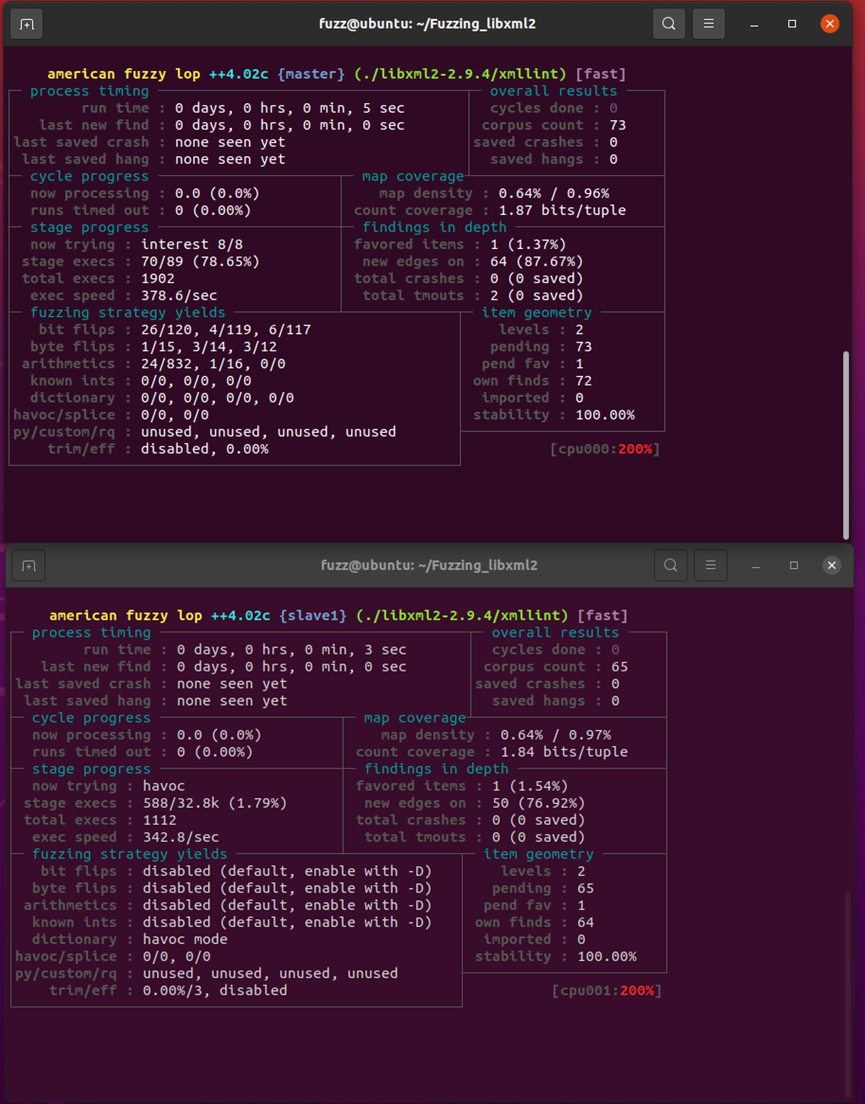This screenshot has height=1104, width=865.
Task: Open a new tab in the slave1 terminal
Action: coord(29,566)
